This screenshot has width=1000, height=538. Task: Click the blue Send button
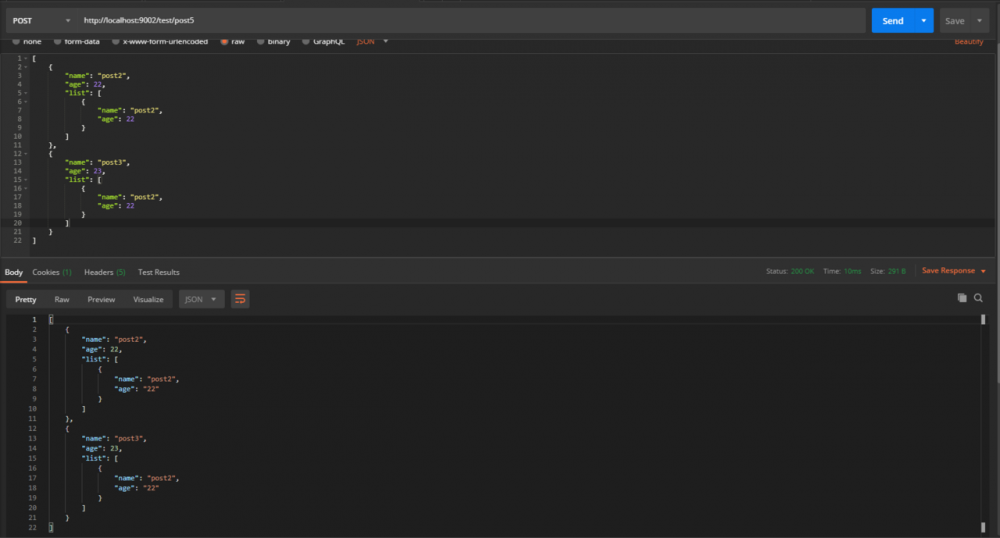[x=893, y=20]
